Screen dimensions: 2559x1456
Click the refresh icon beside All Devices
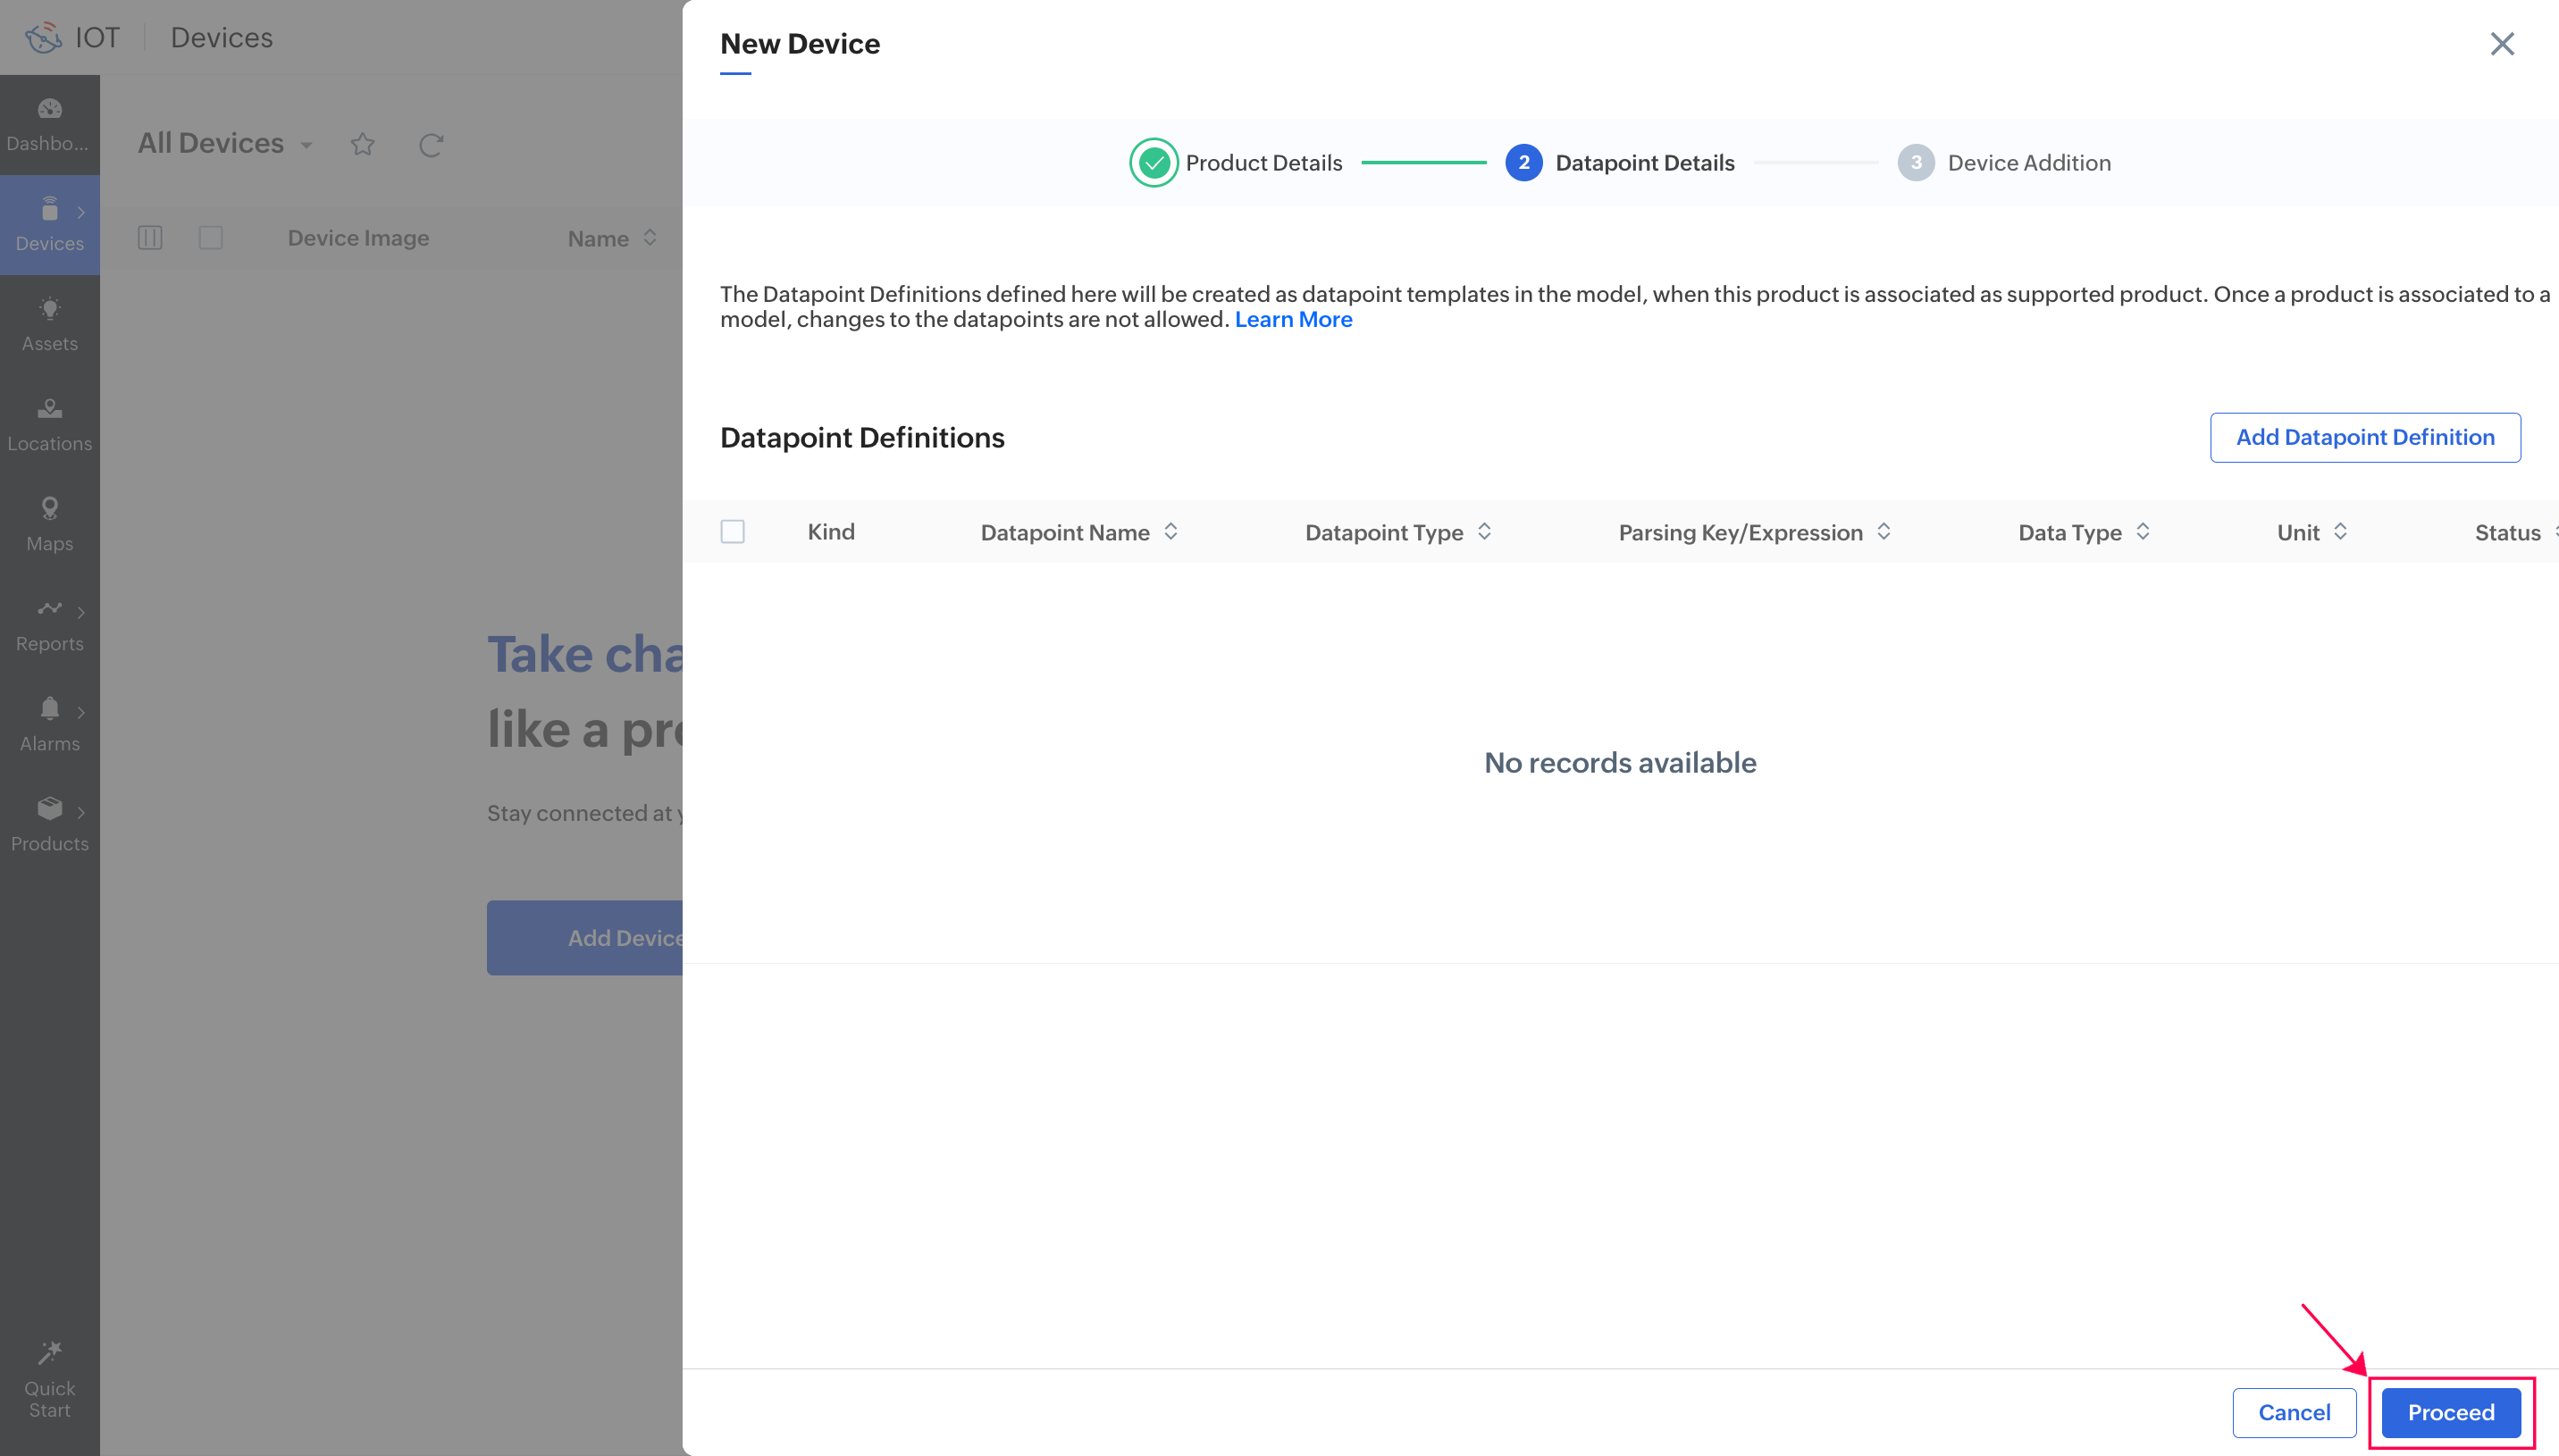[x=431, y=145]
